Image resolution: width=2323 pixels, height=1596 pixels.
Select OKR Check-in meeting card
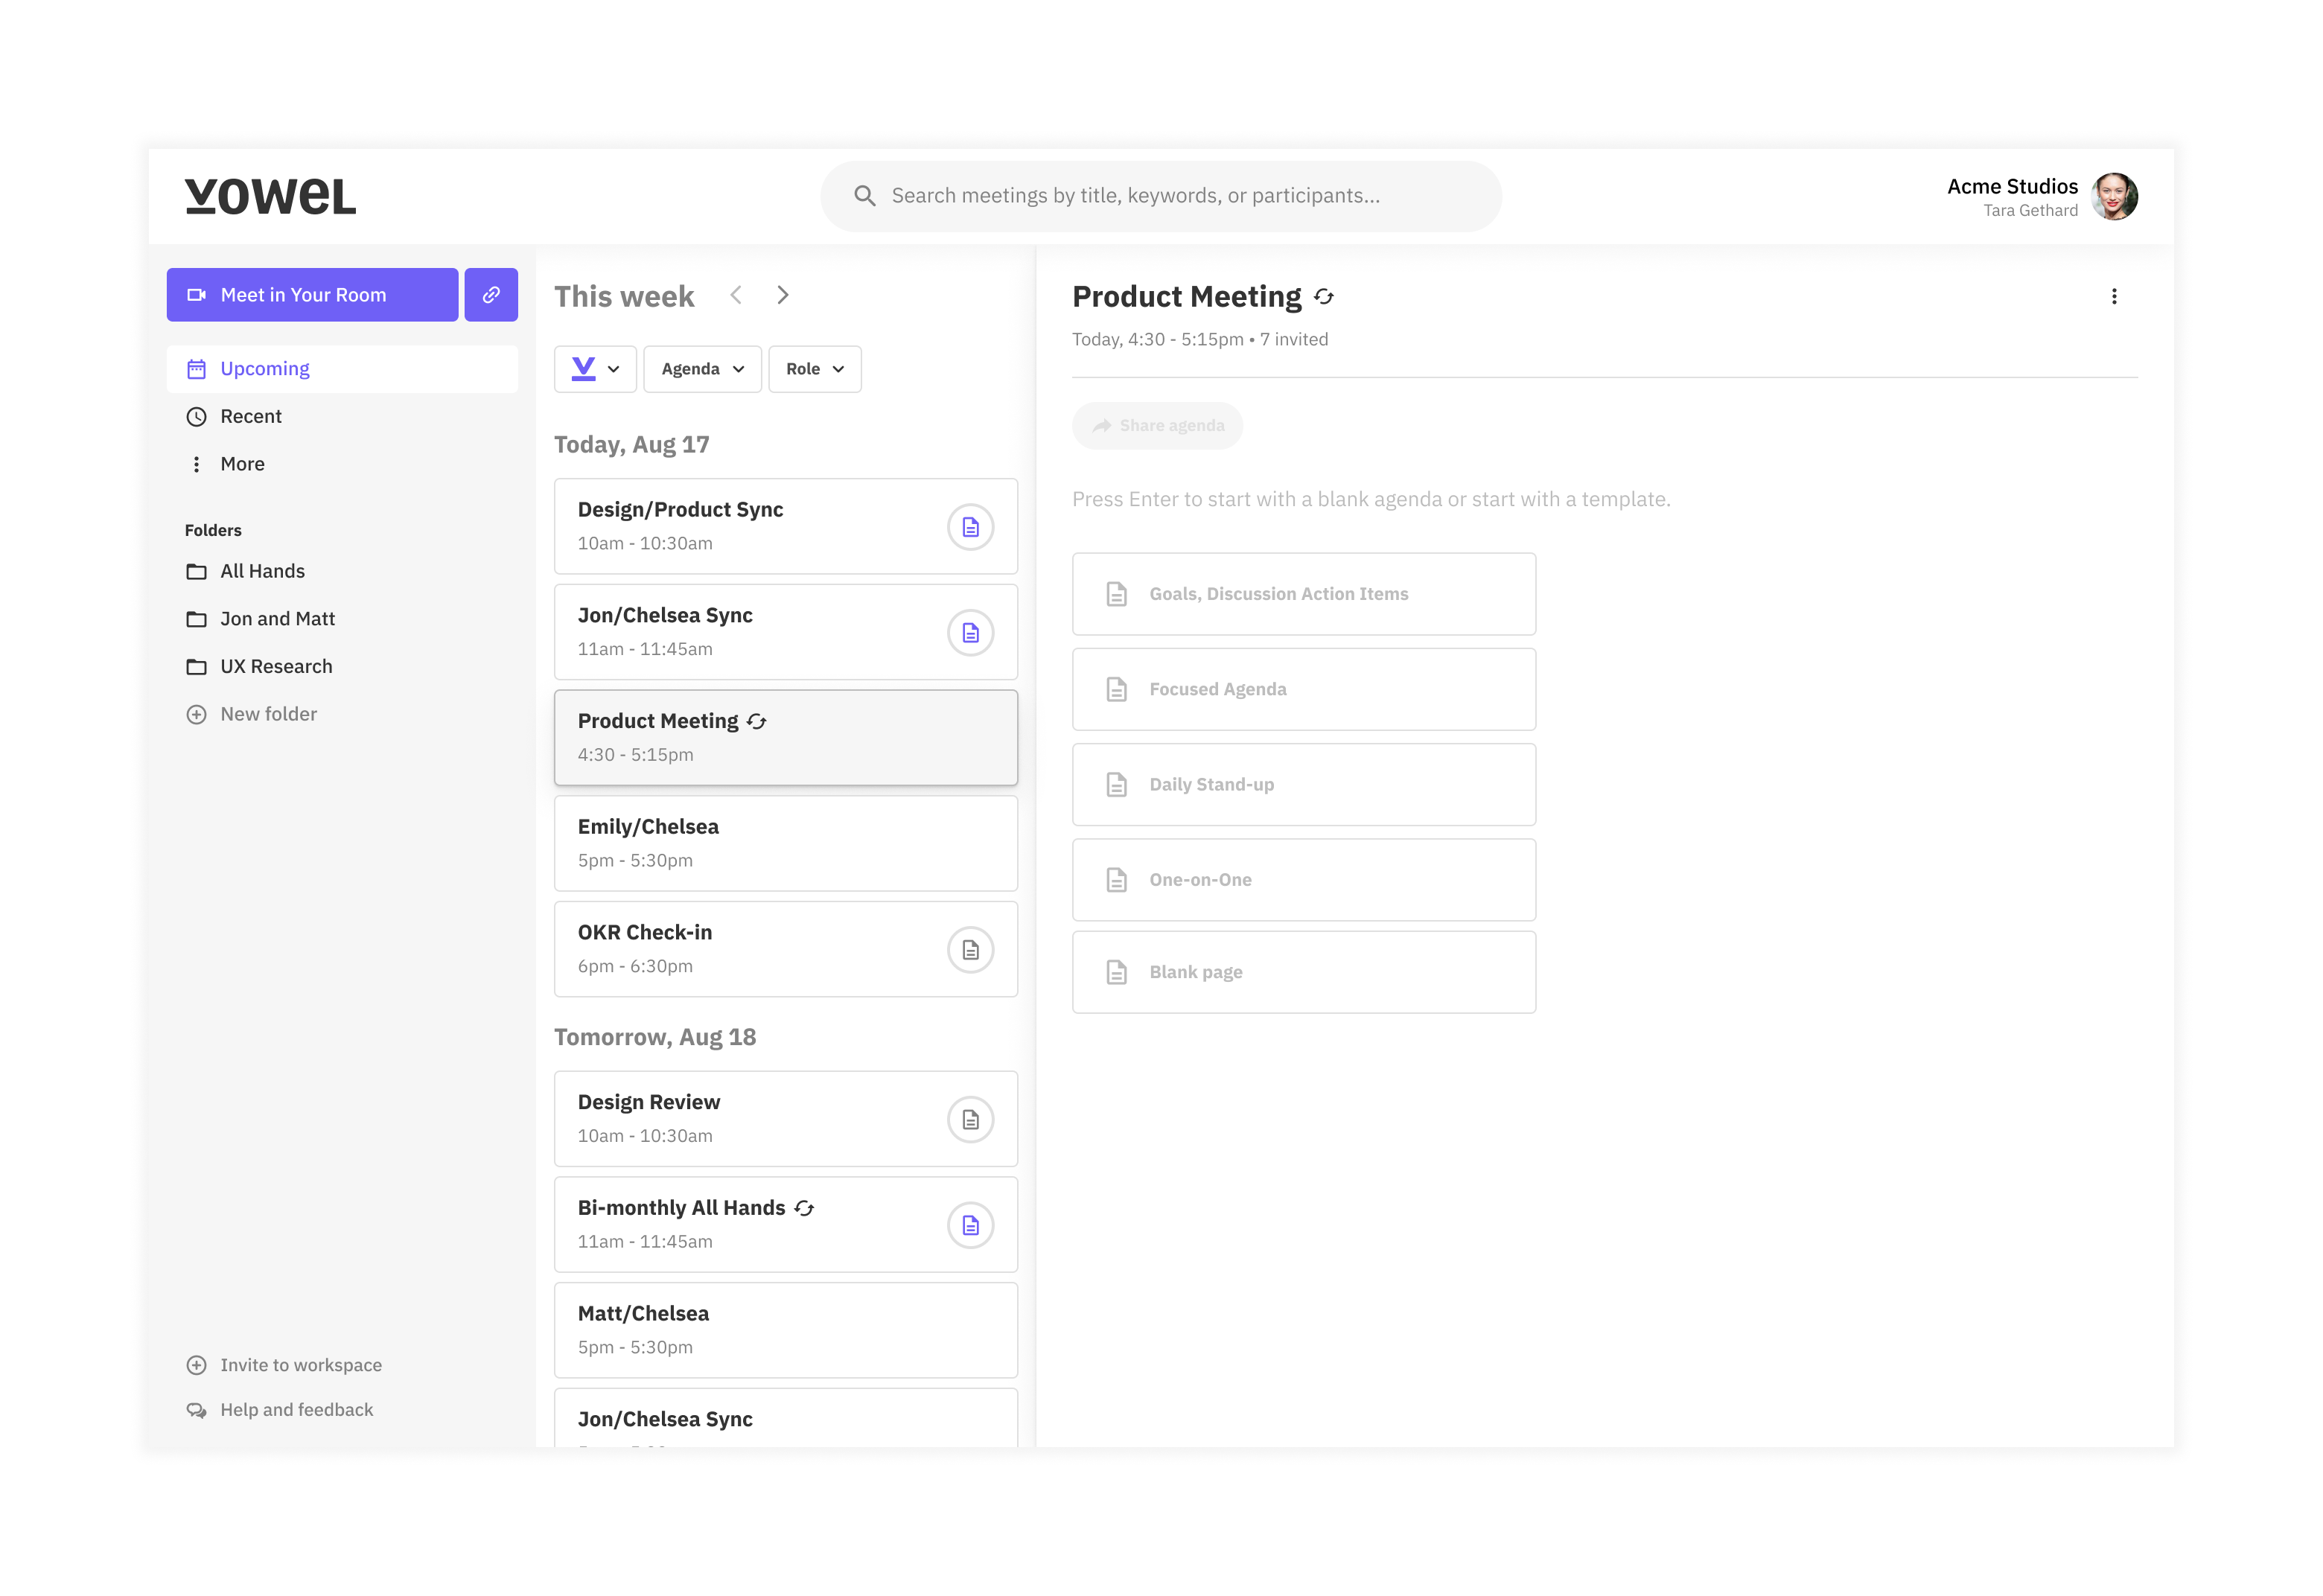(x=786, y=950)
